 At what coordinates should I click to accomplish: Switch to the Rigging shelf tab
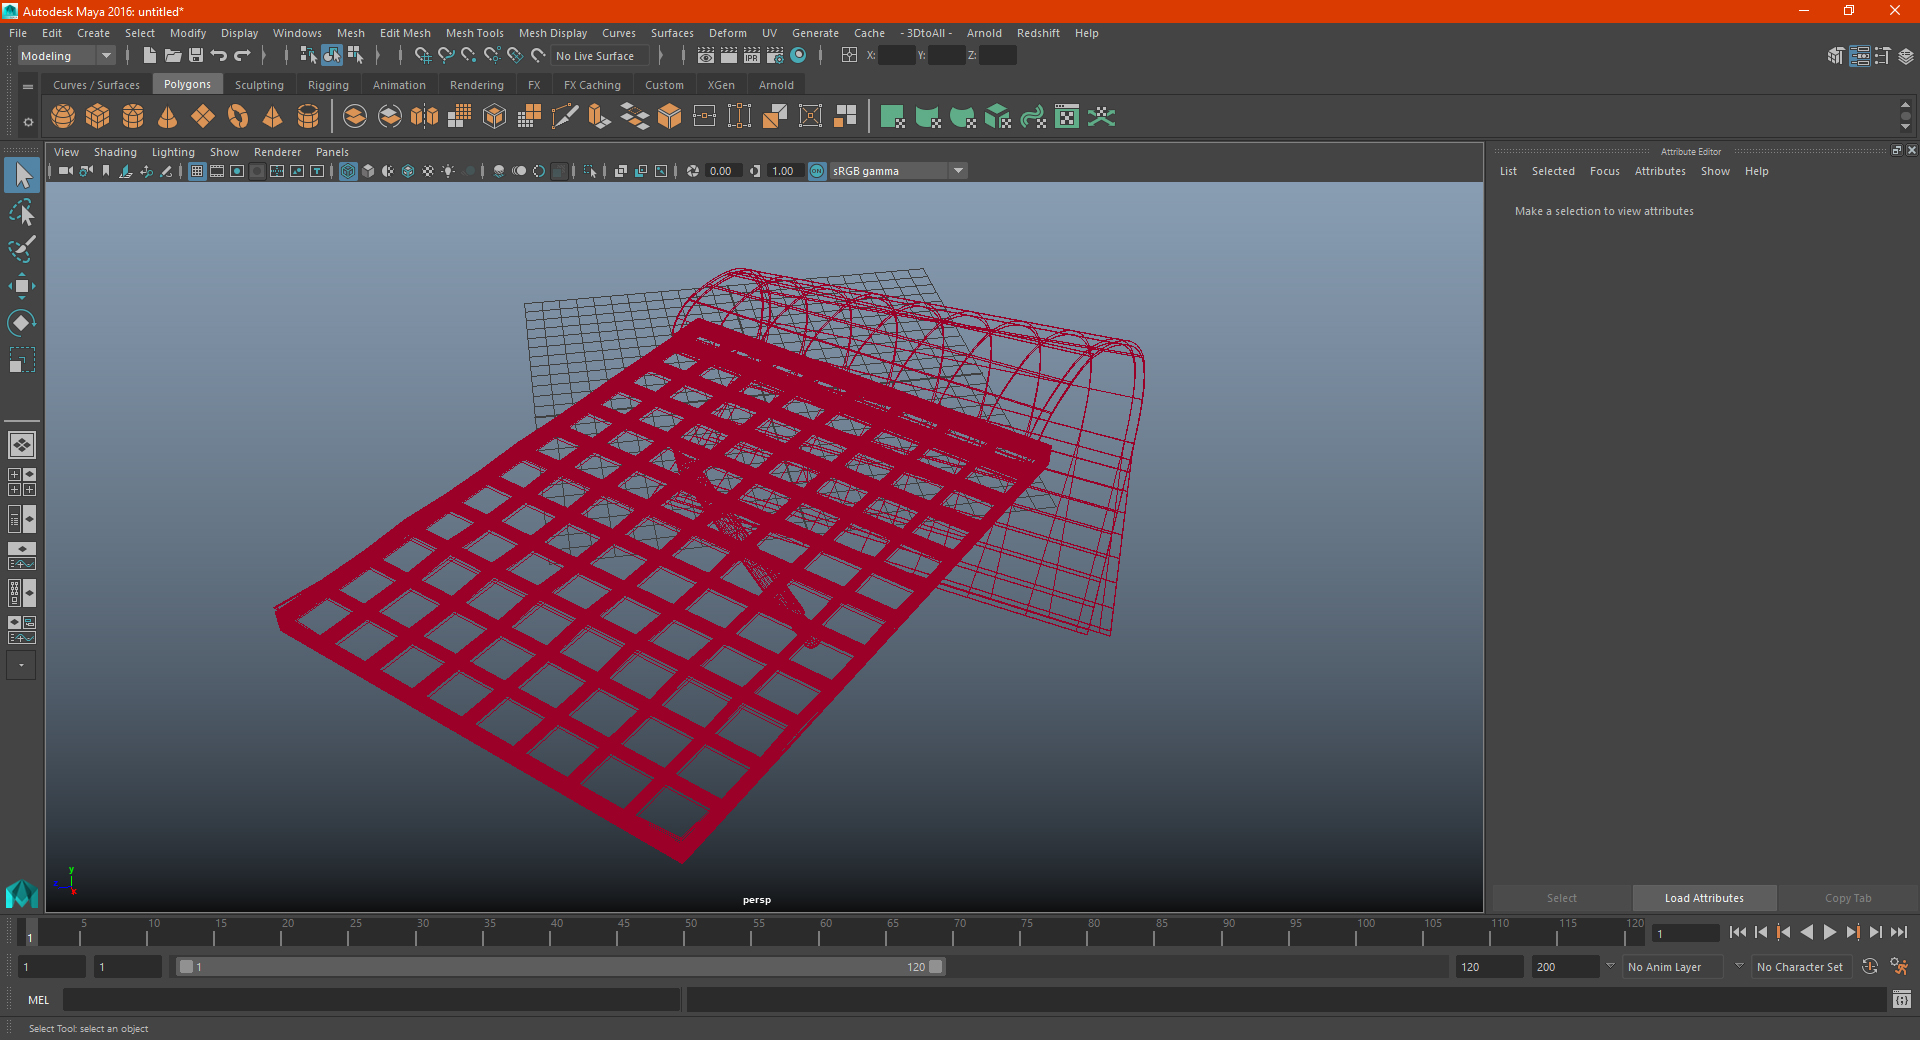[x=328, y=85]
